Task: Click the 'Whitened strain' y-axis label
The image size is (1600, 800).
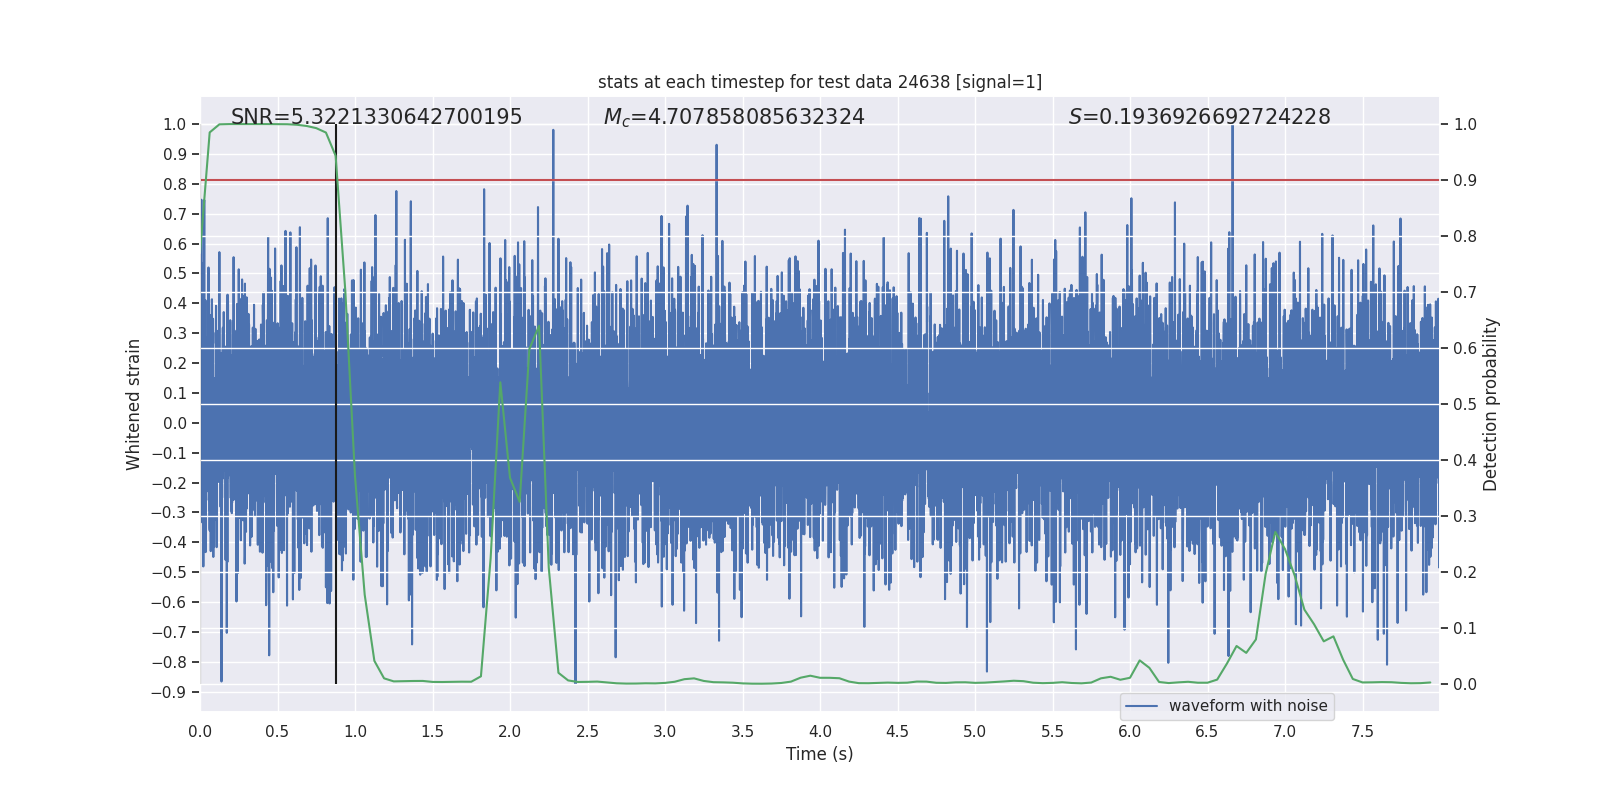Action: coord(133,404)
